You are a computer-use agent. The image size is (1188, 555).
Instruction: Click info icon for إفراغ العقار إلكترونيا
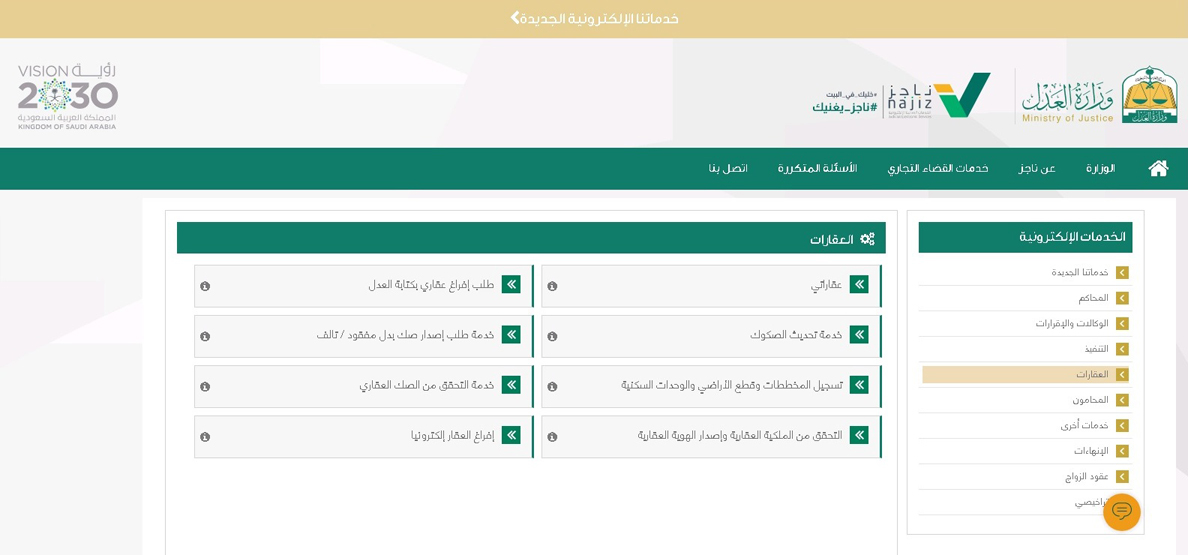click(205, 437)
